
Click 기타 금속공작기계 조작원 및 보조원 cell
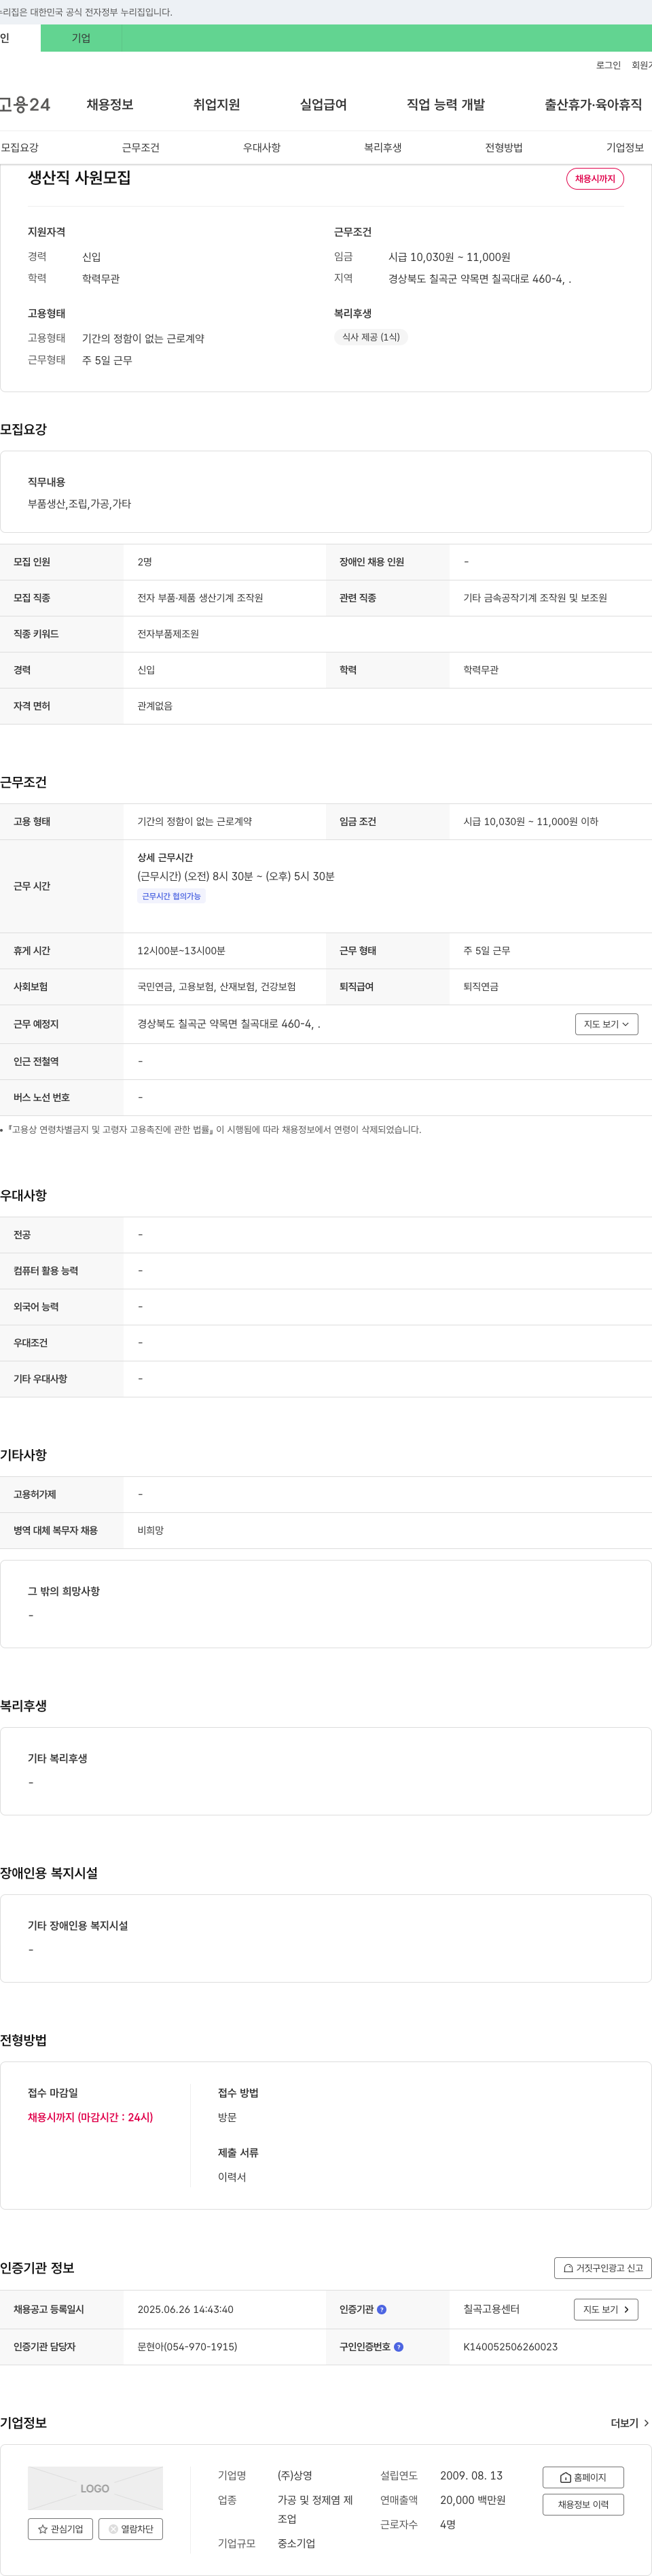pyautogui.click(x=535, y=598)
